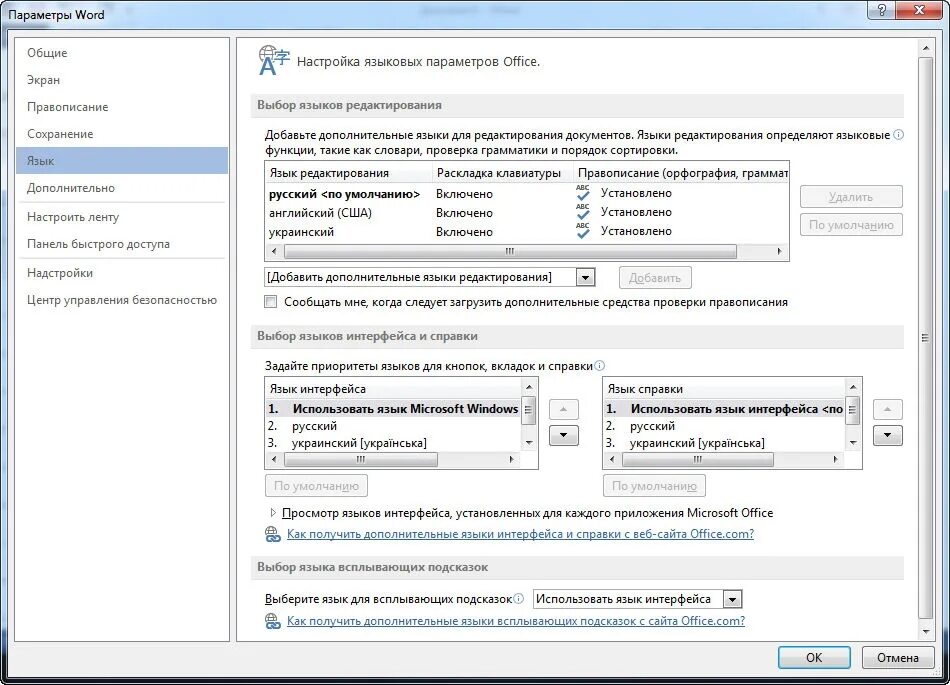The image size is (950, 685).
Task: Select украинский editing language row
Action: pos(526,231)
